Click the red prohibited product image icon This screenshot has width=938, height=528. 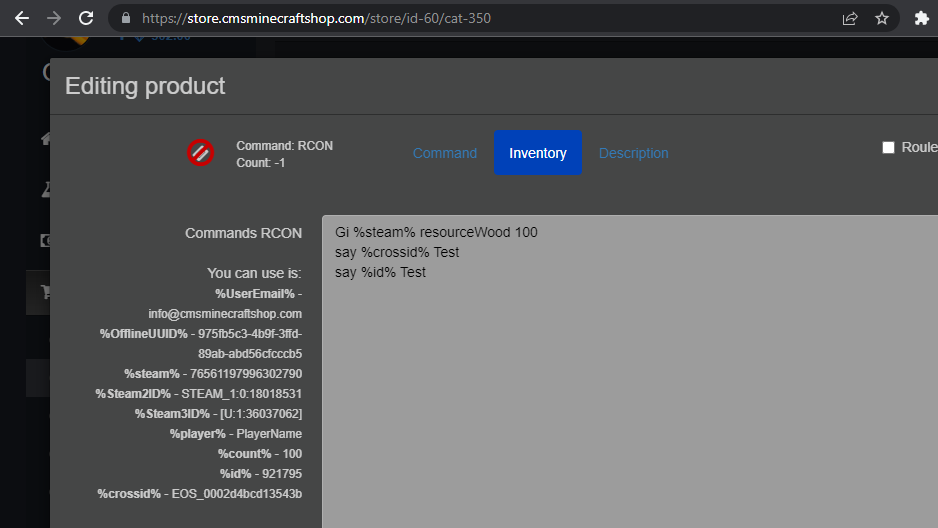[x=200, y=152]
